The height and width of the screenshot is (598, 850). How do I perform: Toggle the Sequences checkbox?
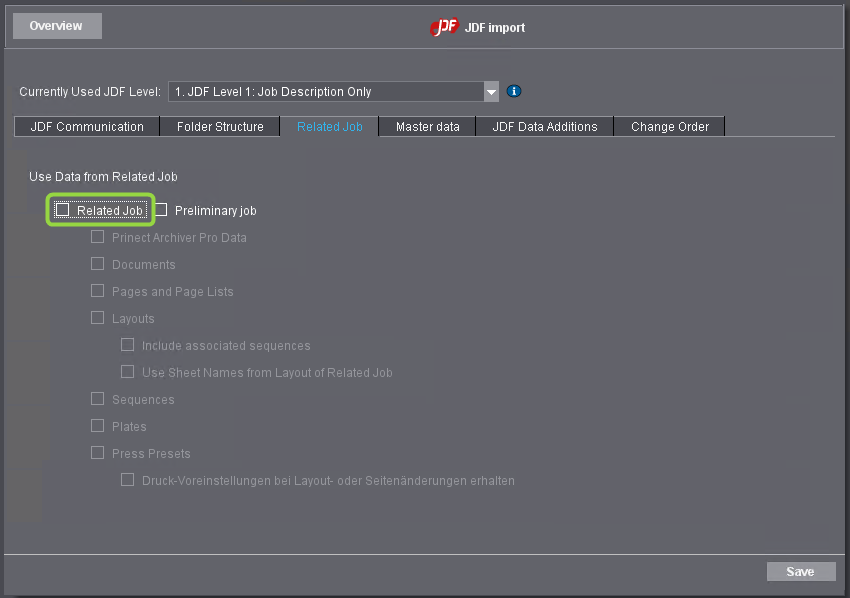(x=97, y=399)
